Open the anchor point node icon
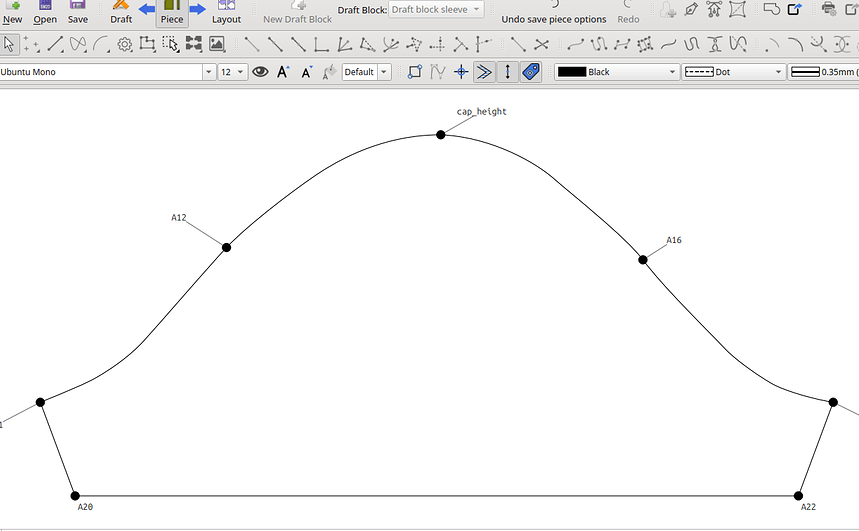 pyautogui.click(x=714, y=9)
